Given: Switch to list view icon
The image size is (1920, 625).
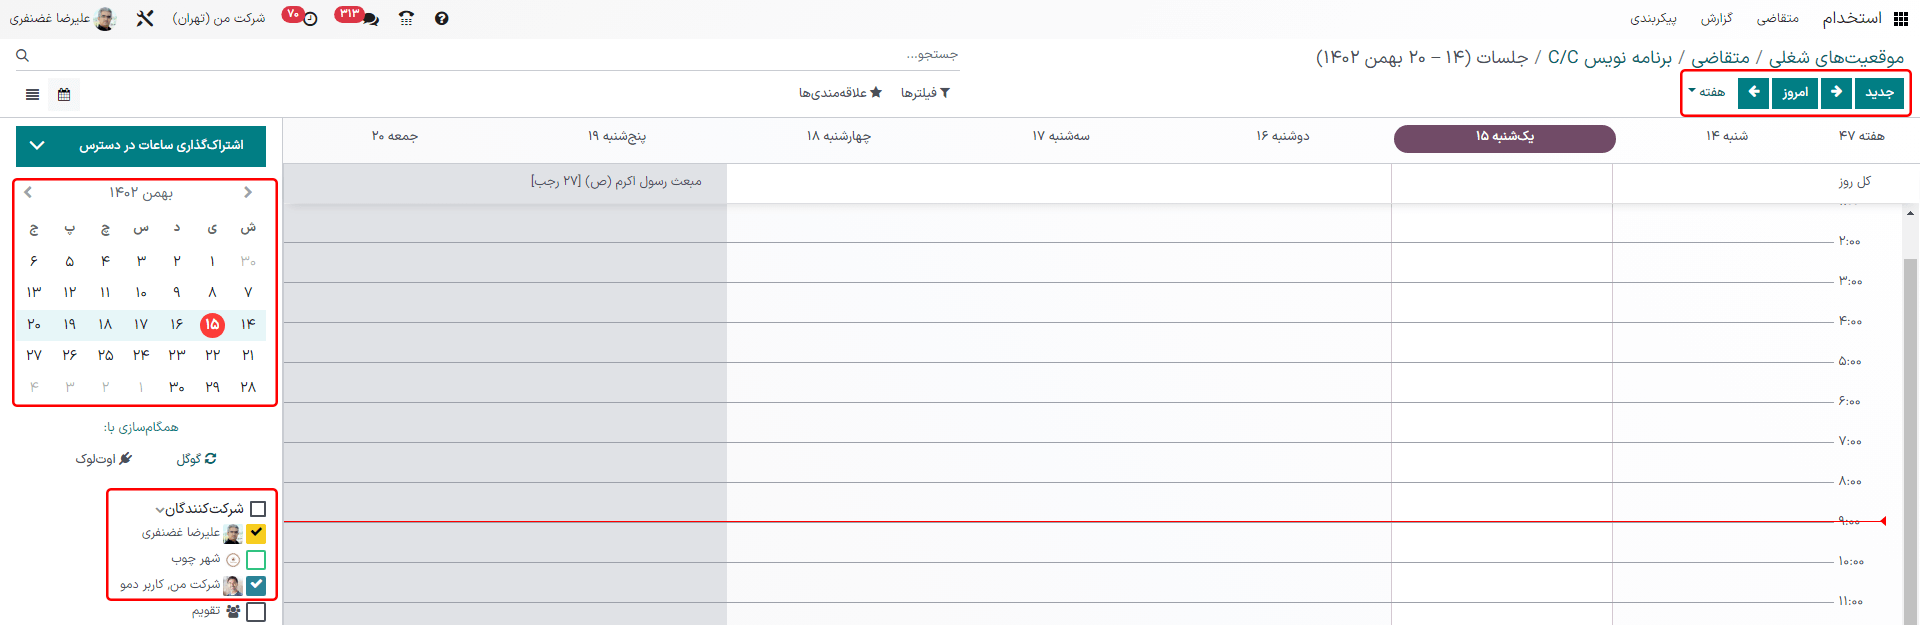Looking at the screenshot, I should coord(33,94).
